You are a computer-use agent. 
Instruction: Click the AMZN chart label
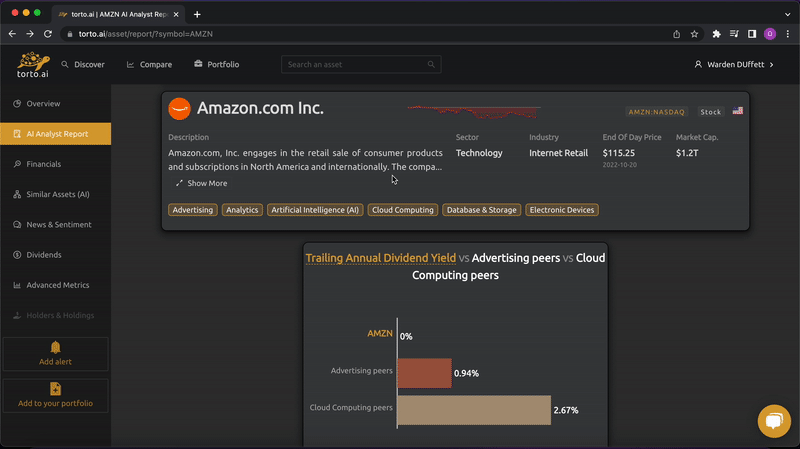pos(380,333)
